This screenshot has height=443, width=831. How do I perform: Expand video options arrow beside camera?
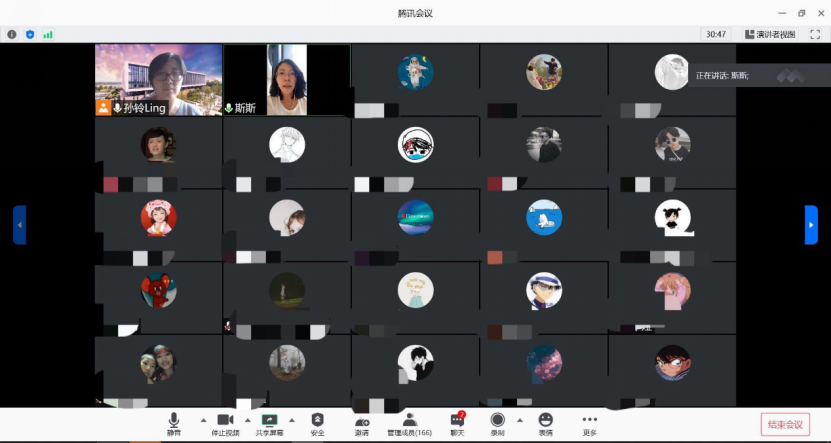(x=248, y=420)
